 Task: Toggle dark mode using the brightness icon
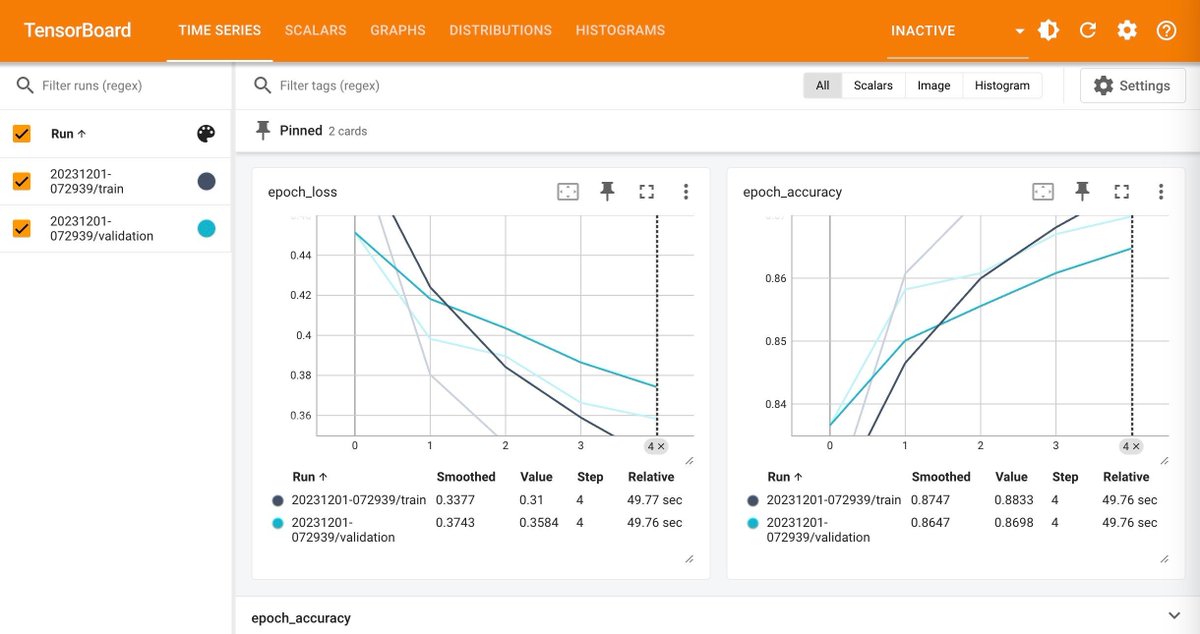1047,30
